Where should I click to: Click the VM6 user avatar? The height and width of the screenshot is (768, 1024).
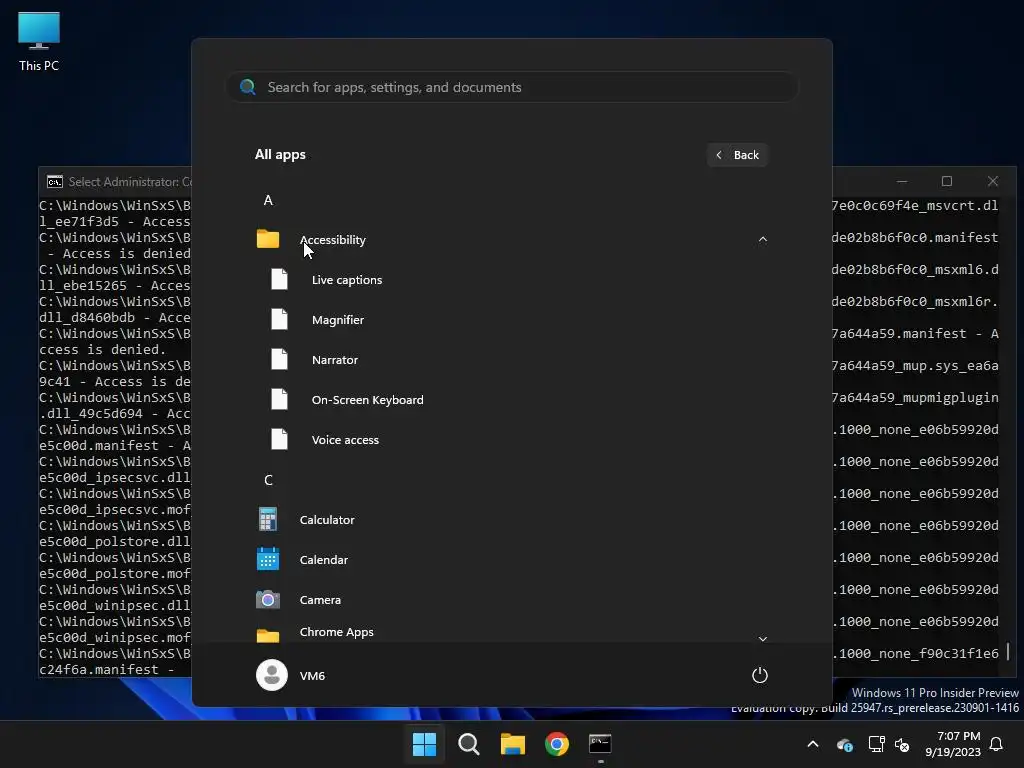(272, 675)
